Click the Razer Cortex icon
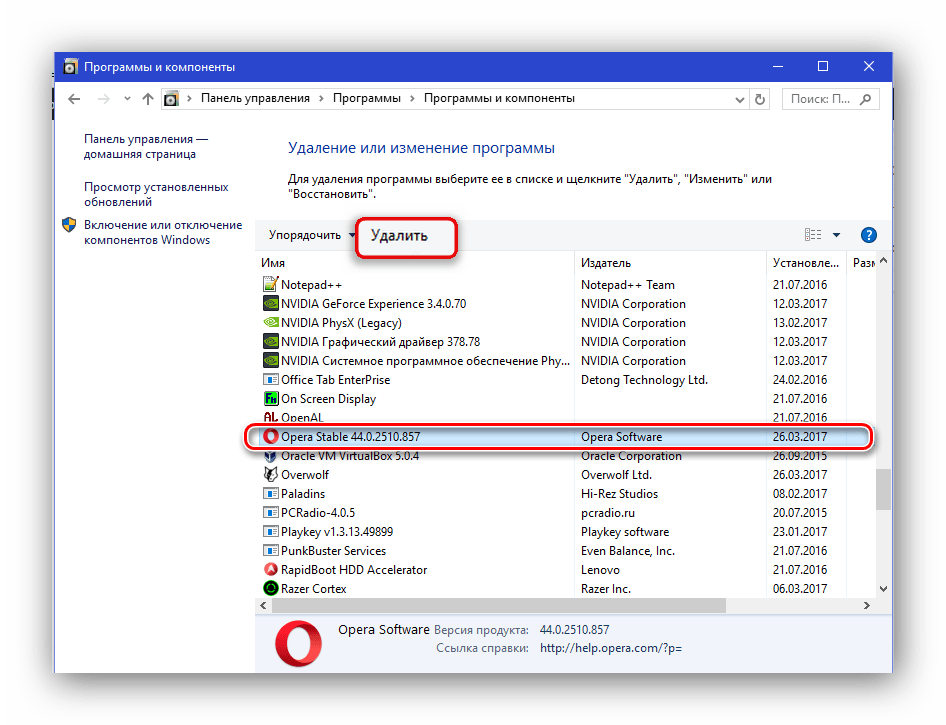Screen dimensions: 946x725 [x=270, y=589]
